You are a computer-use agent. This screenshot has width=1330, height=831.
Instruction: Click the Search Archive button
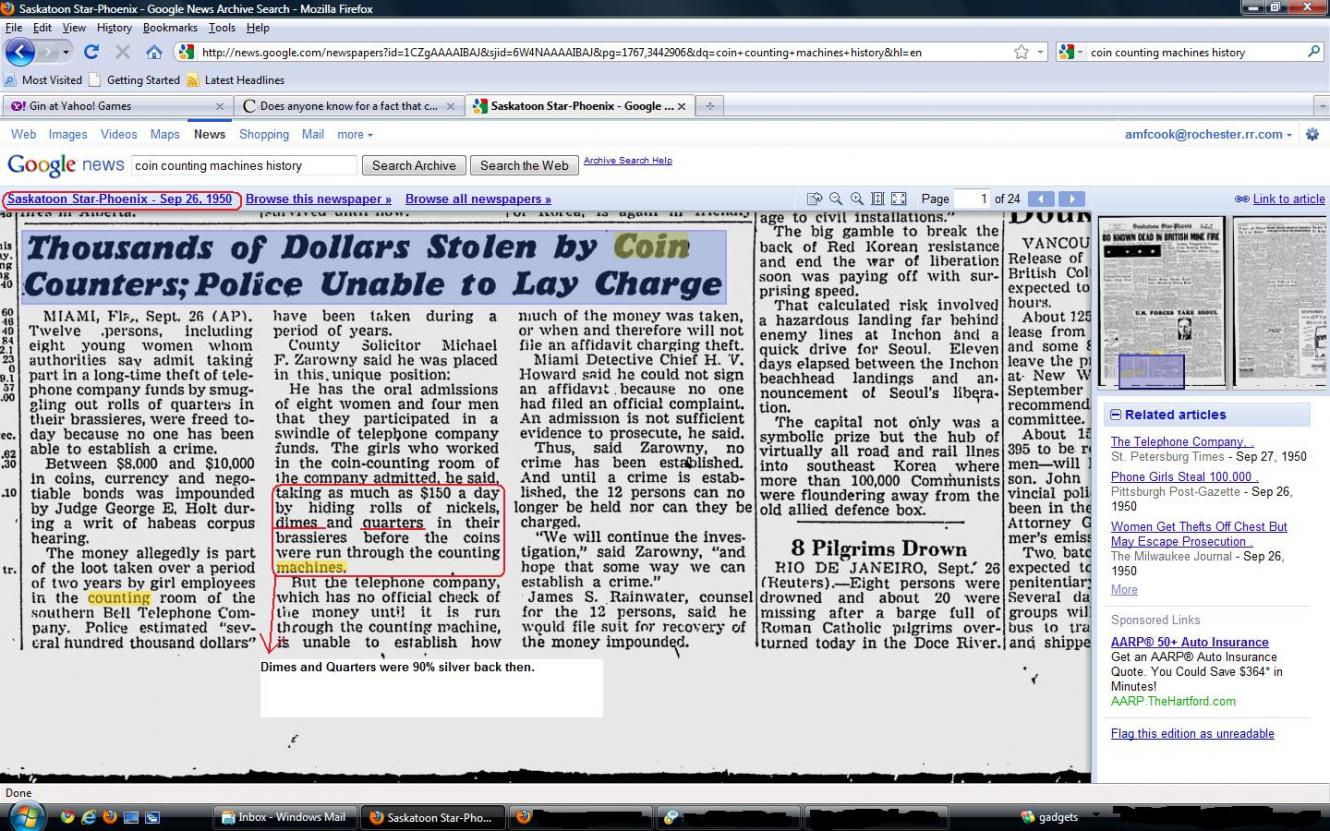[414, 165]
